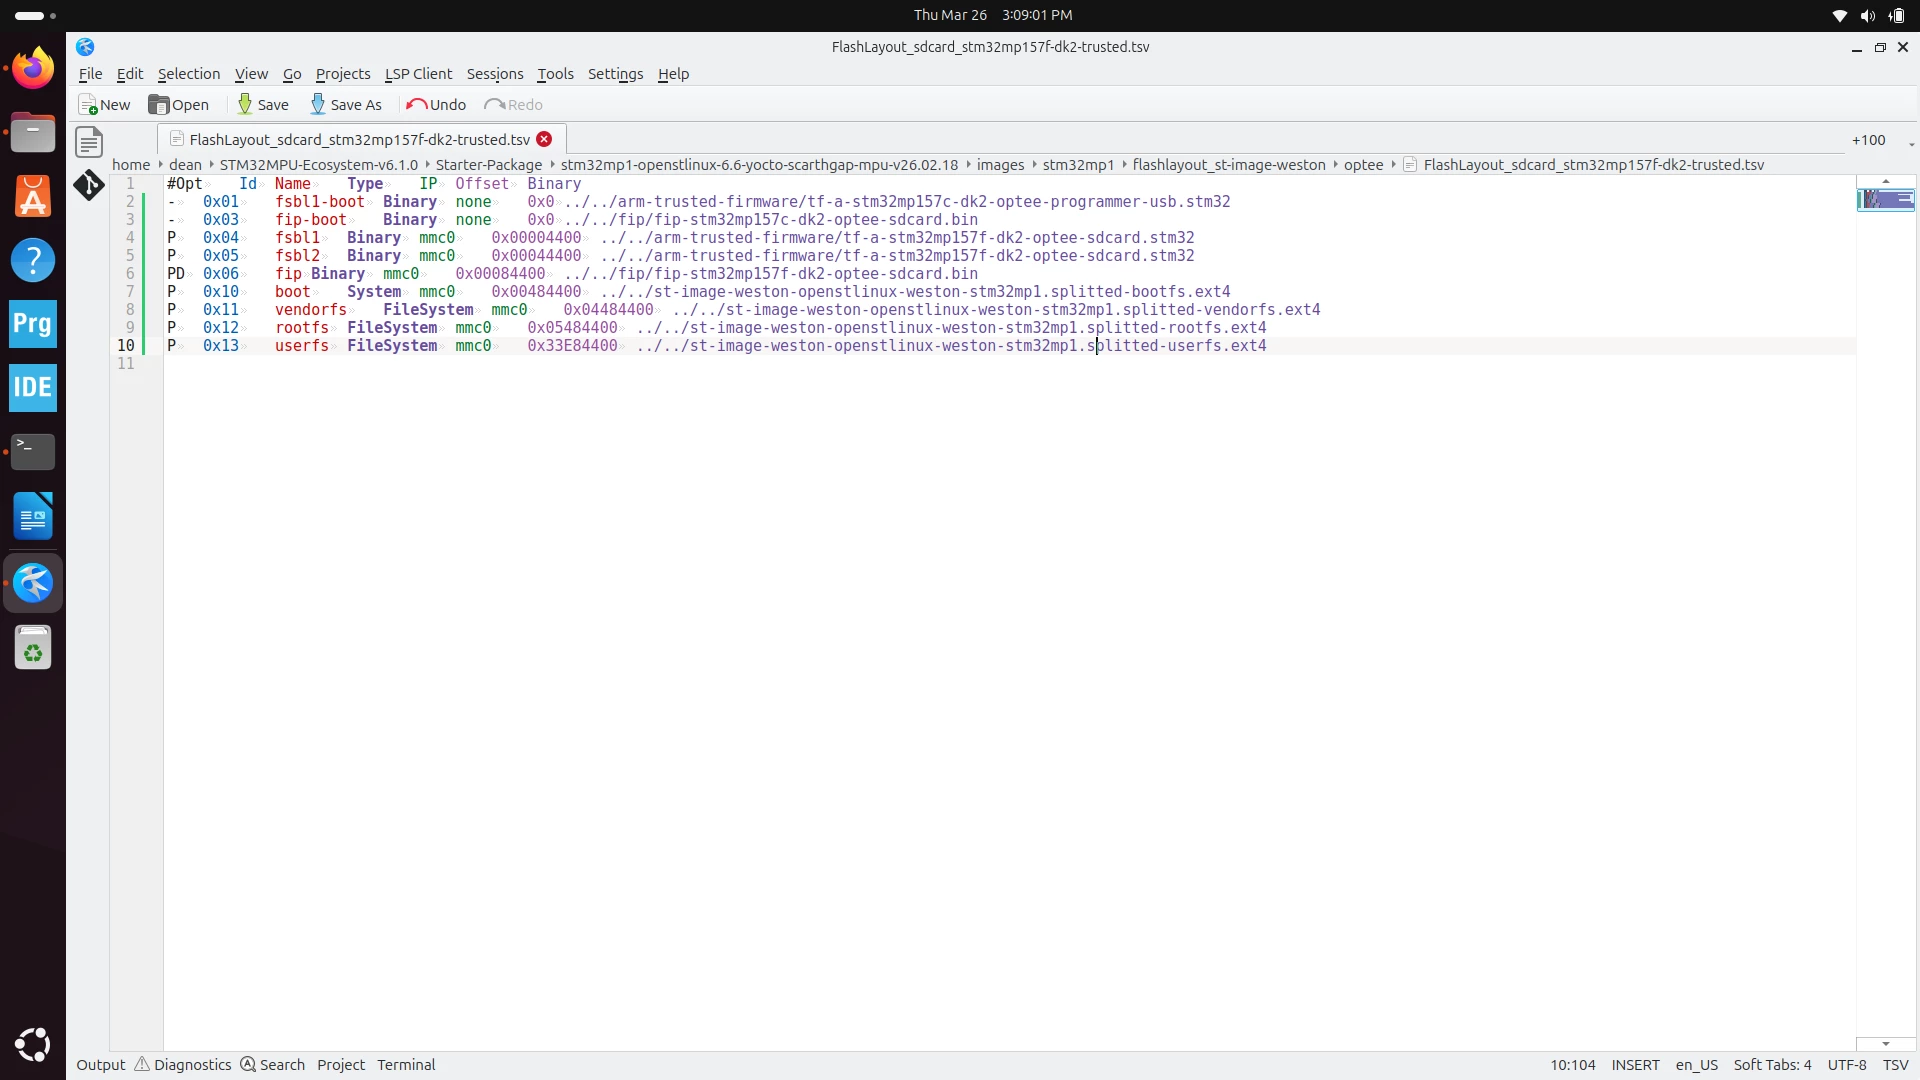Click the fip-boot name on line 3
The height and width of the screenshot is (1080, 1920).
(x=311, y=220)
